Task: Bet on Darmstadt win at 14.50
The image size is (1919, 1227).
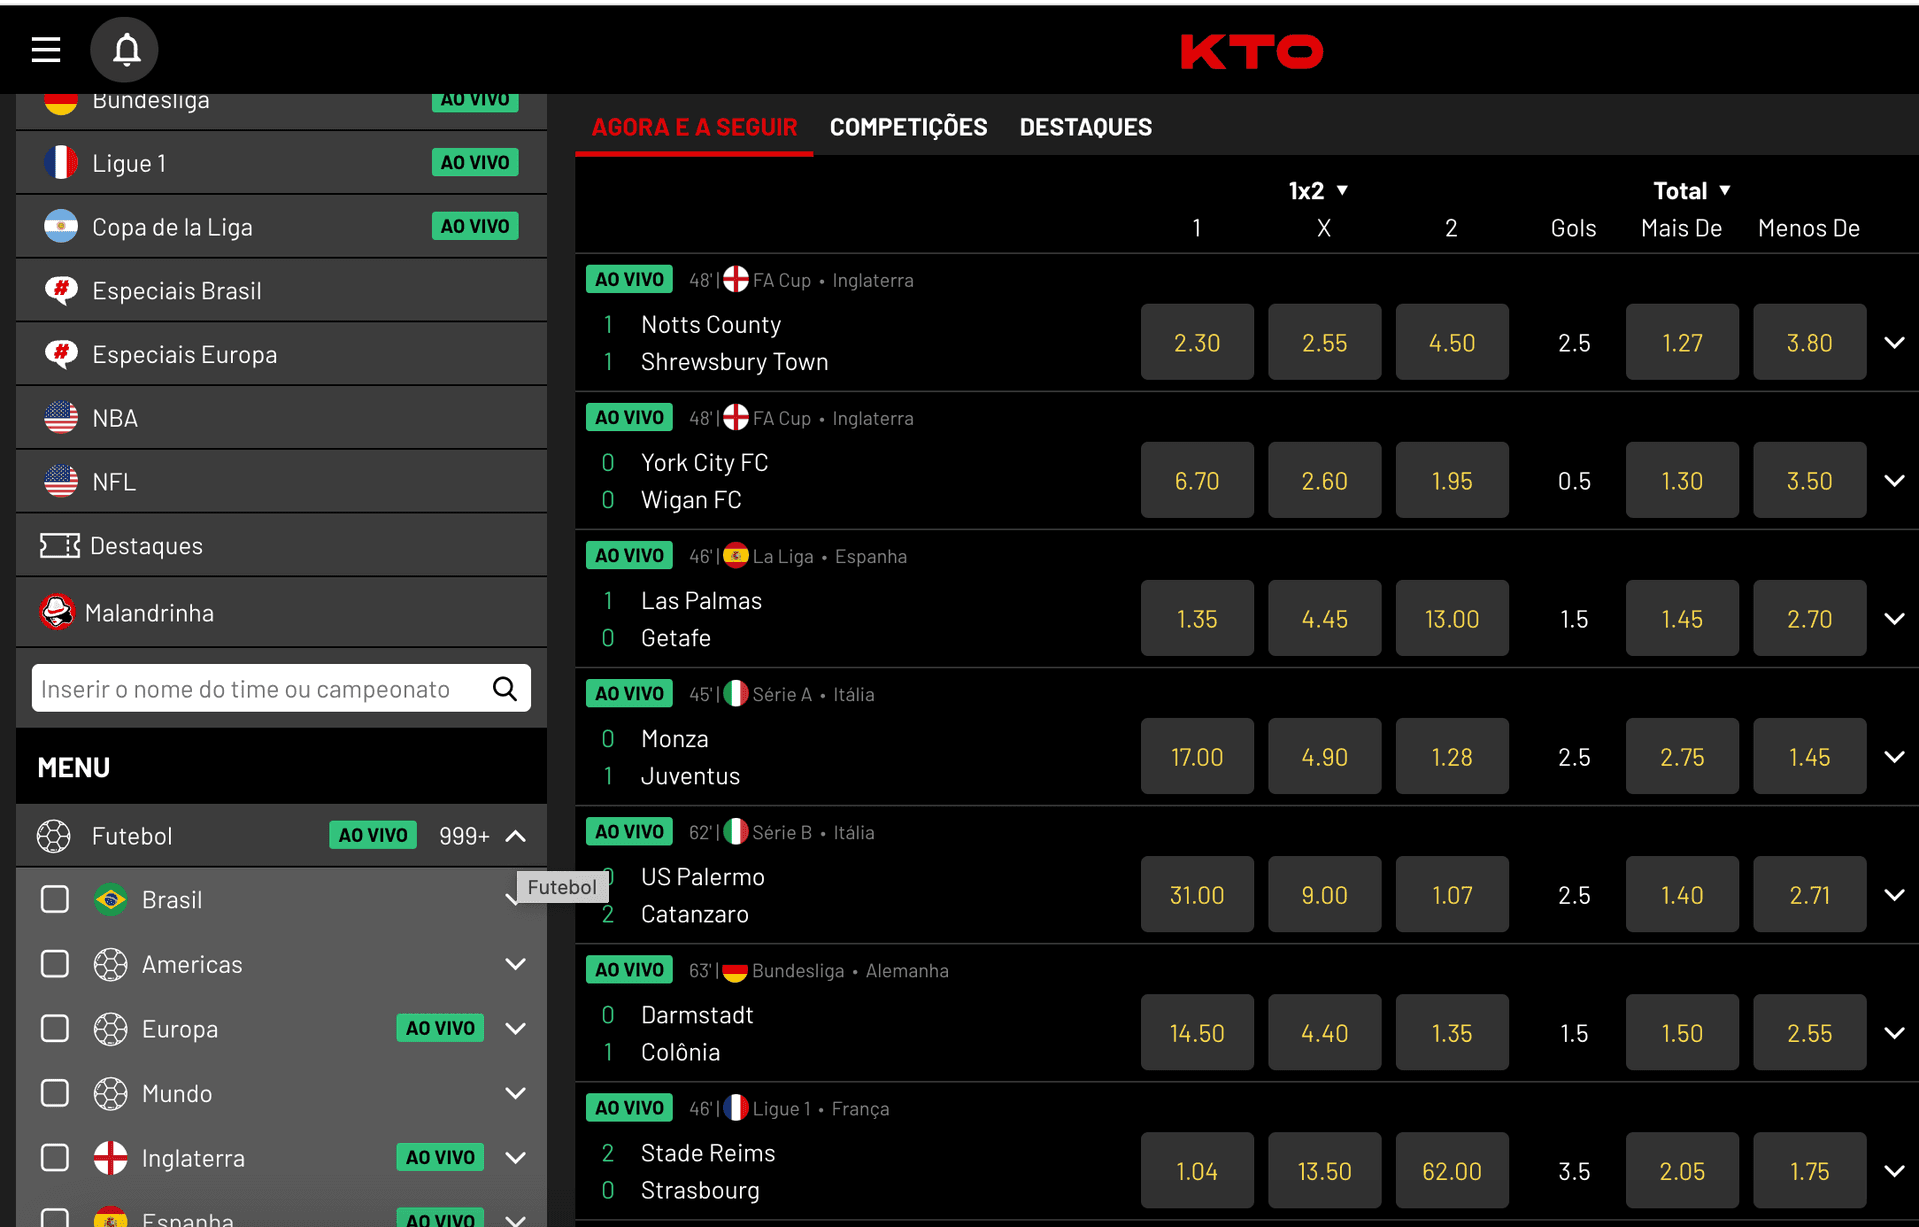Action: point(1197,1032)
